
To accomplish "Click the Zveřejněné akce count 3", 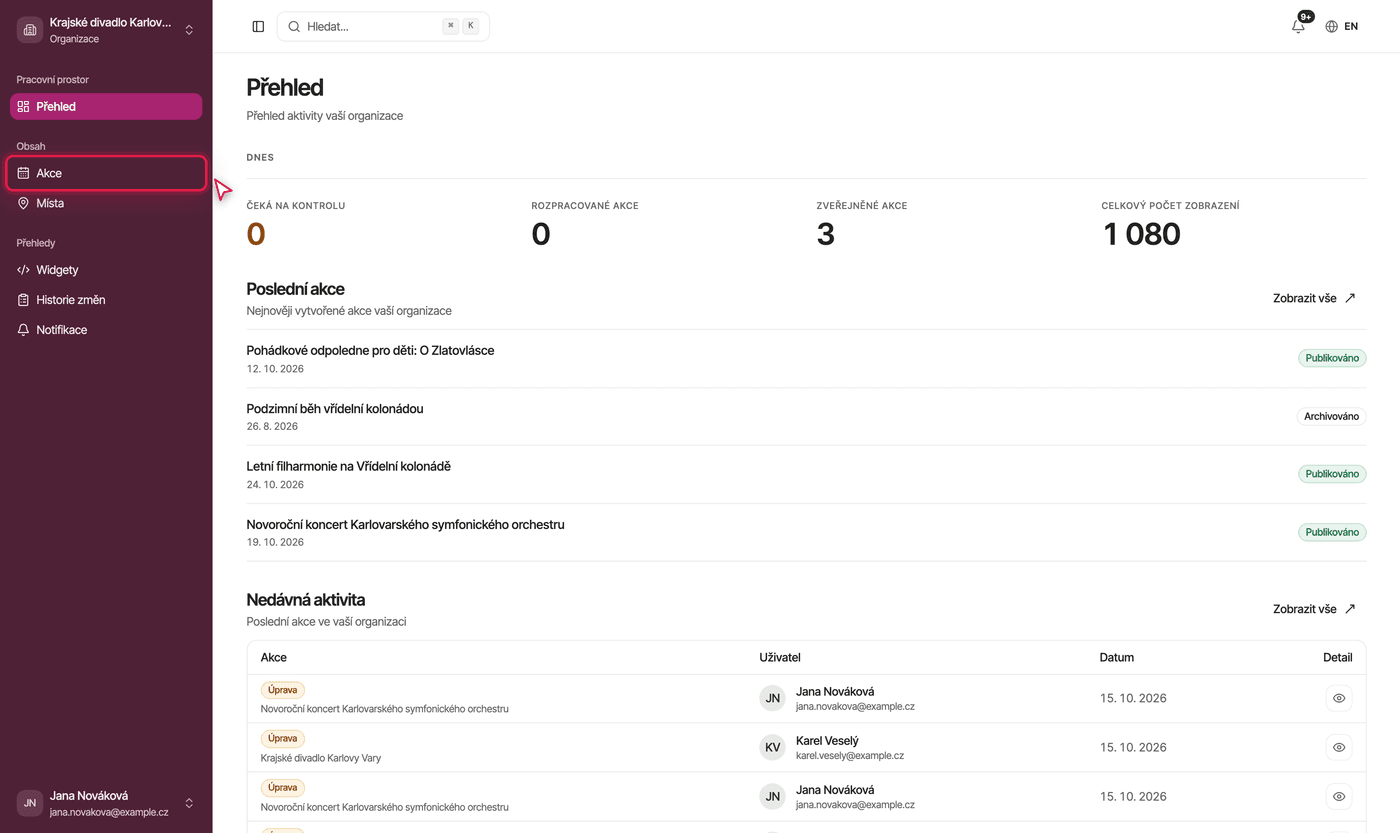I will pyautogui.click(x=826, y=234).
